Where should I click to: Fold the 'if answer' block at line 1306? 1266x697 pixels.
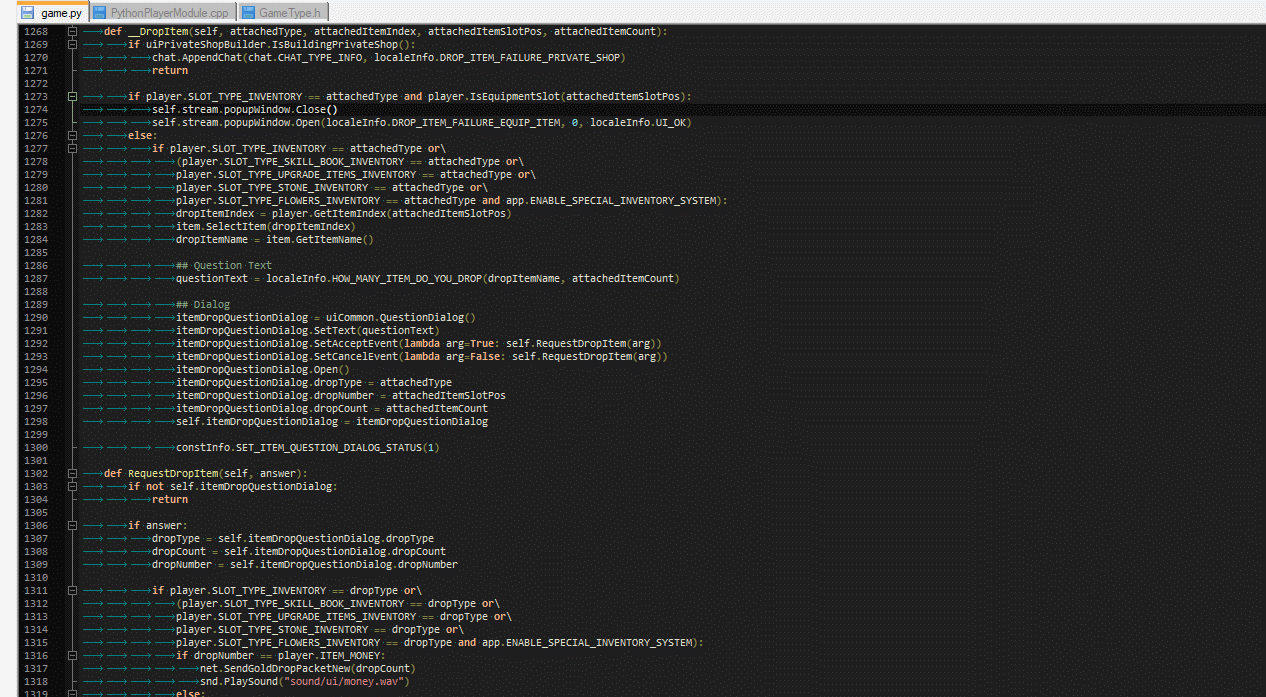[x=73, y=526]
